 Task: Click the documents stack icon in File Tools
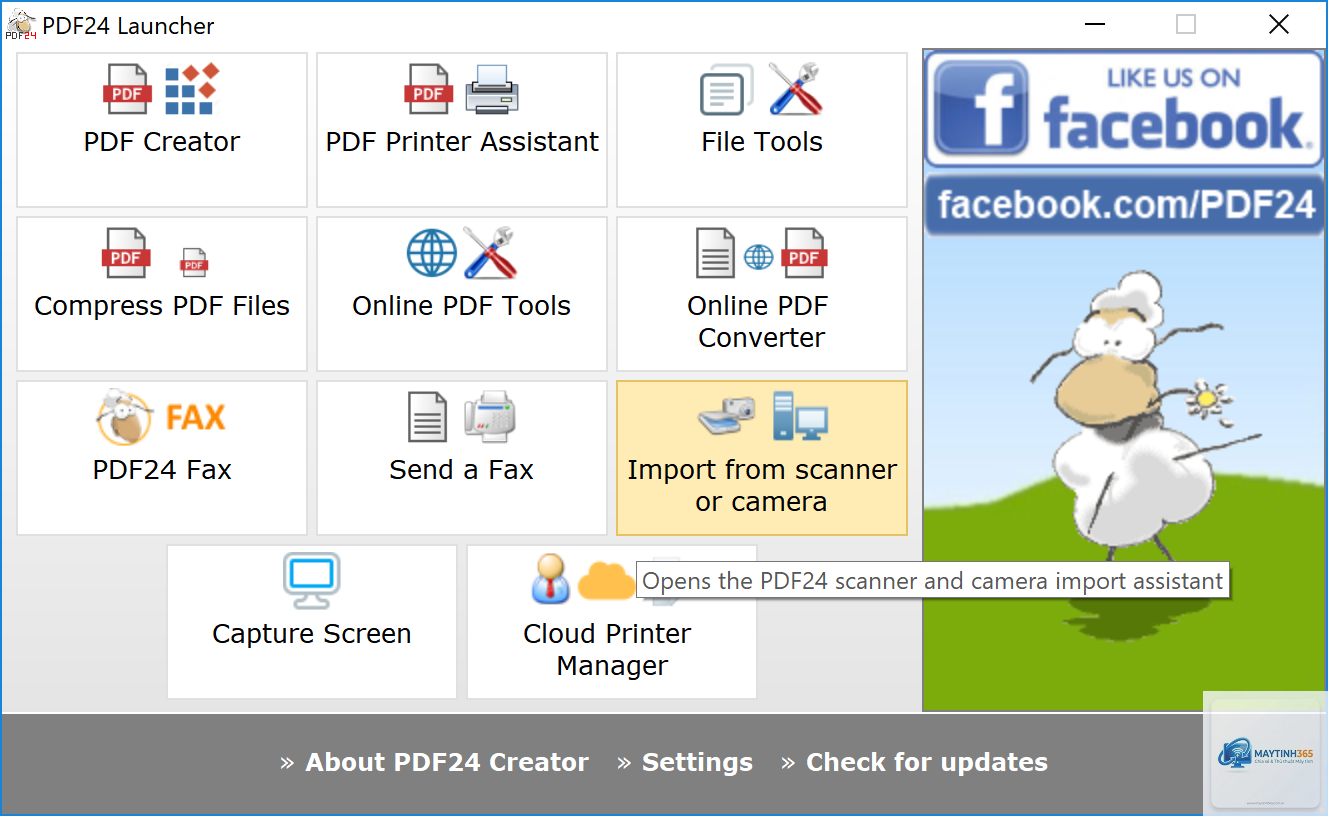[727, 90]
